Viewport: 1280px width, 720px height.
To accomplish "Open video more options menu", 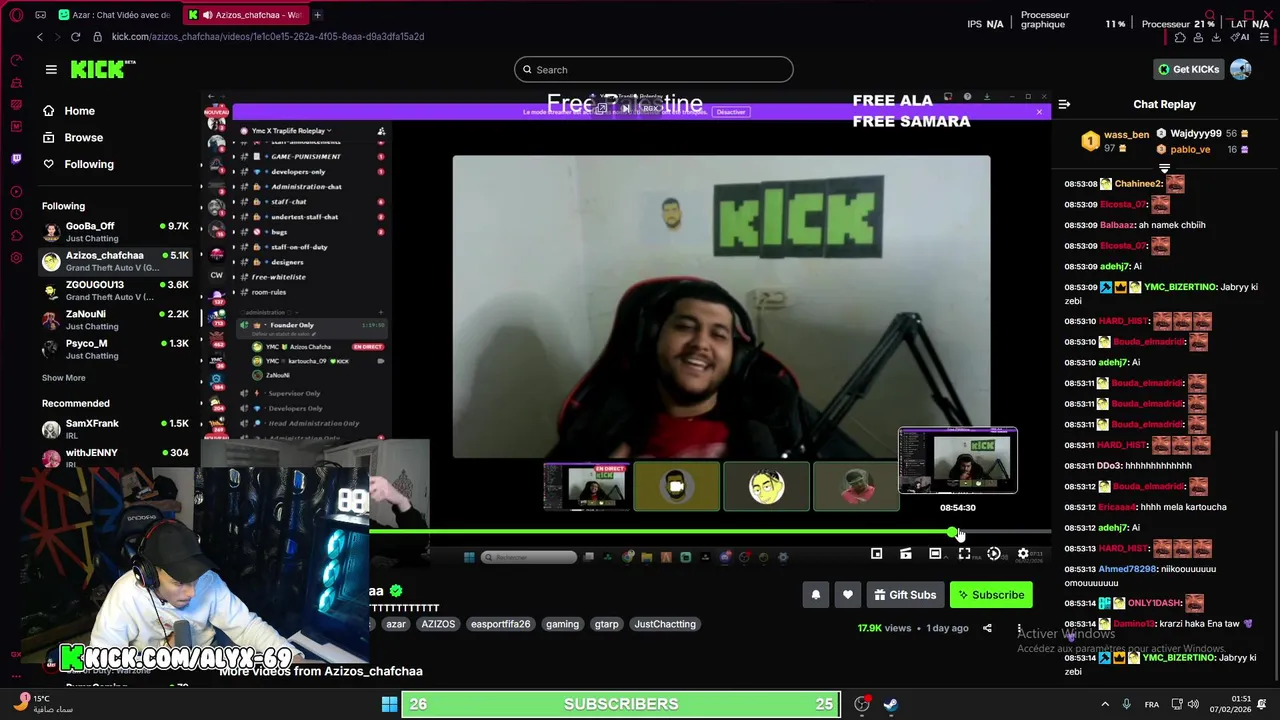I will pos(1019,628).
